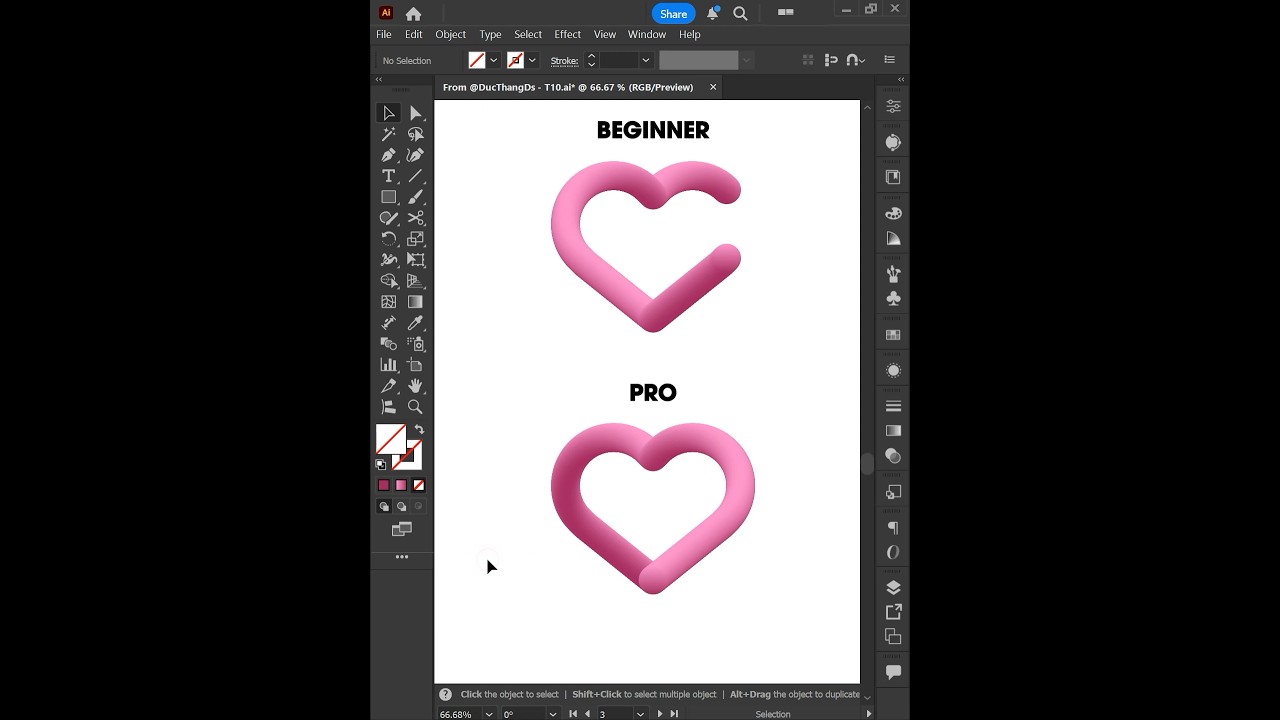Viewport: 1280px width, 720px height.
Task: Open the notifications bell
Action: [x=713, y=14]
